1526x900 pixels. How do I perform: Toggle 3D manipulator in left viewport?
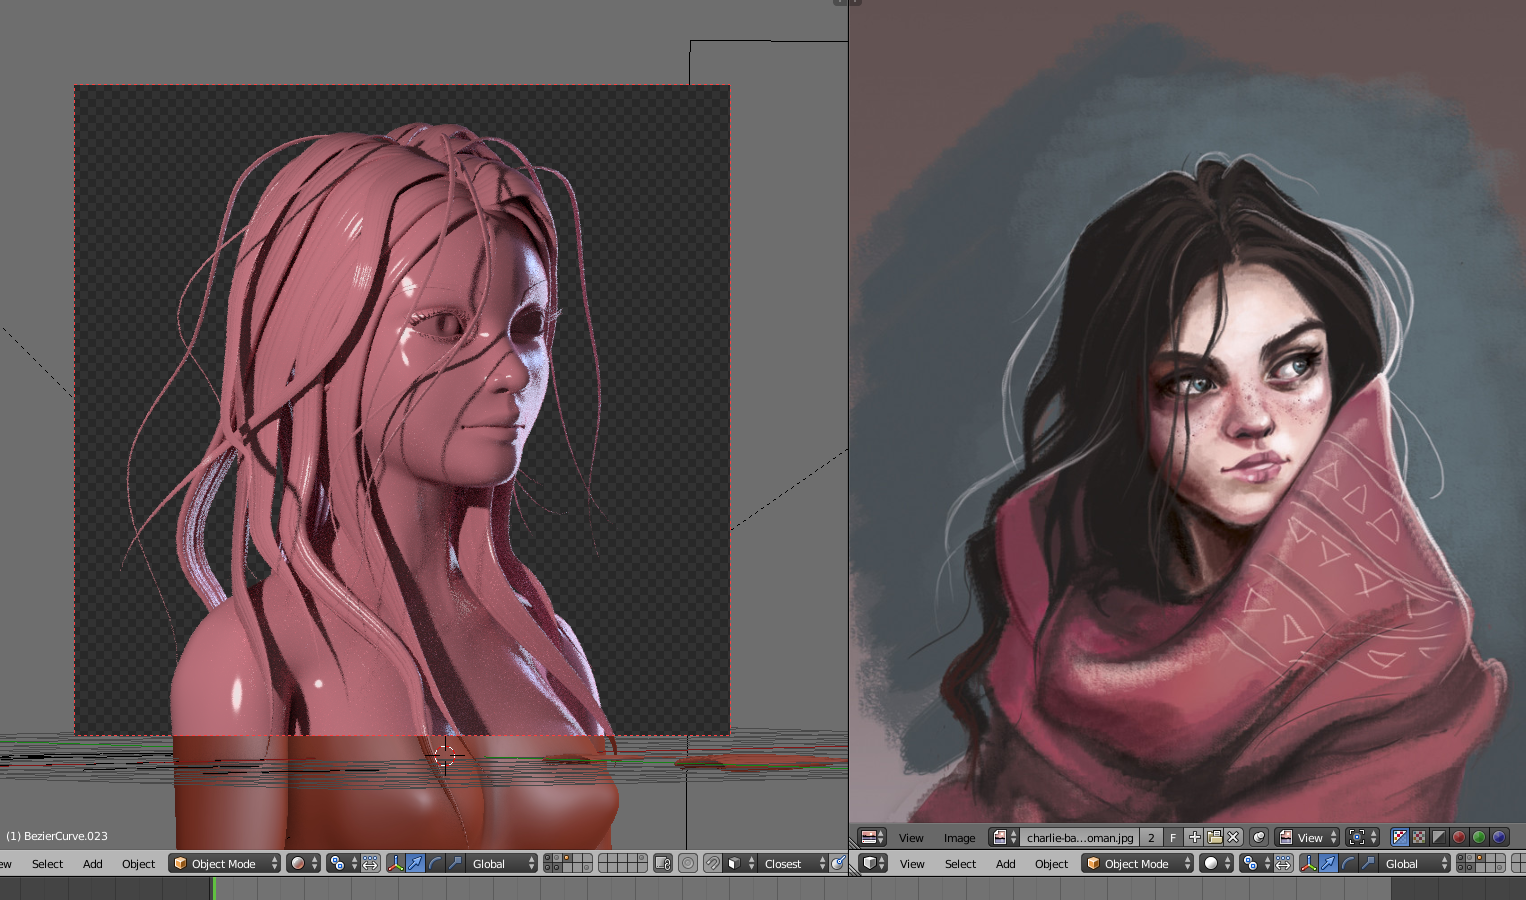[396, 863]
